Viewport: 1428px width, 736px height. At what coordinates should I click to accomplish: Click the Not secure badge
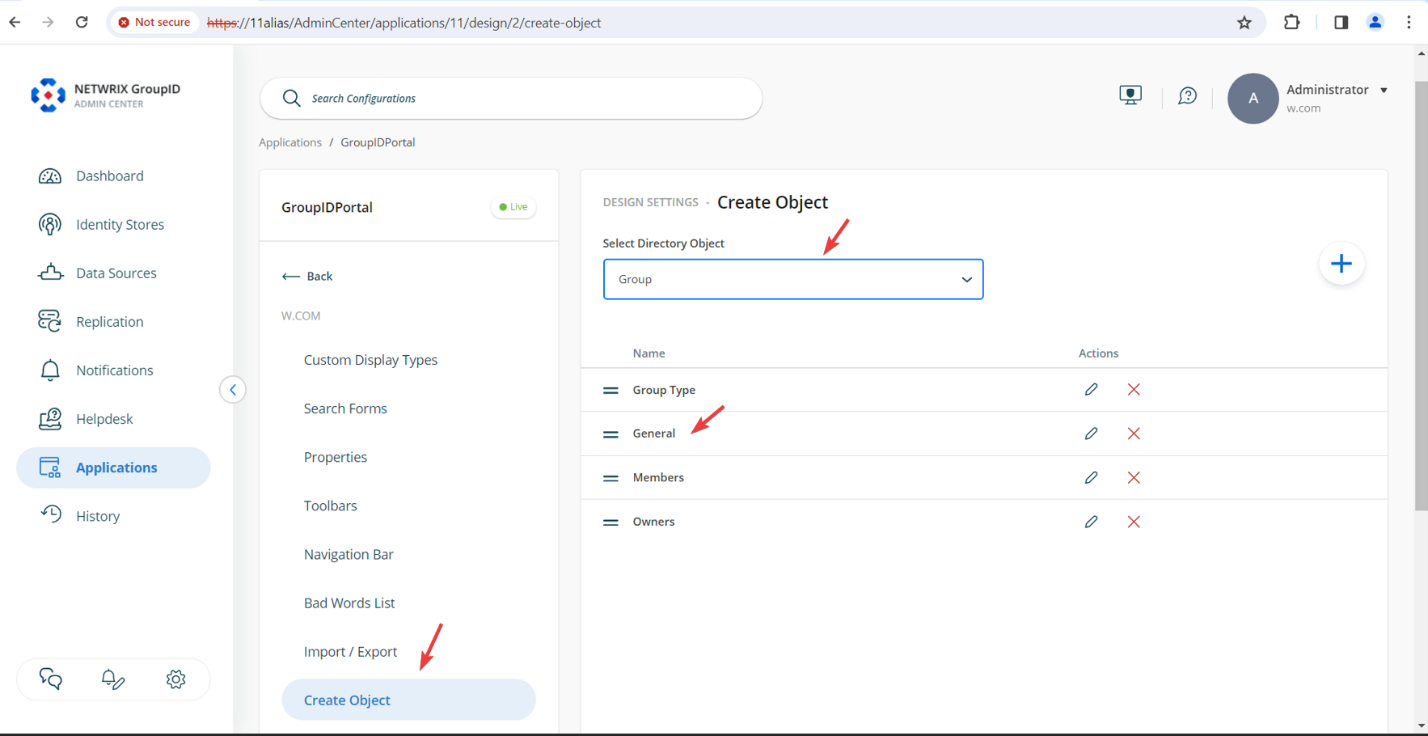tap(154, 22)
